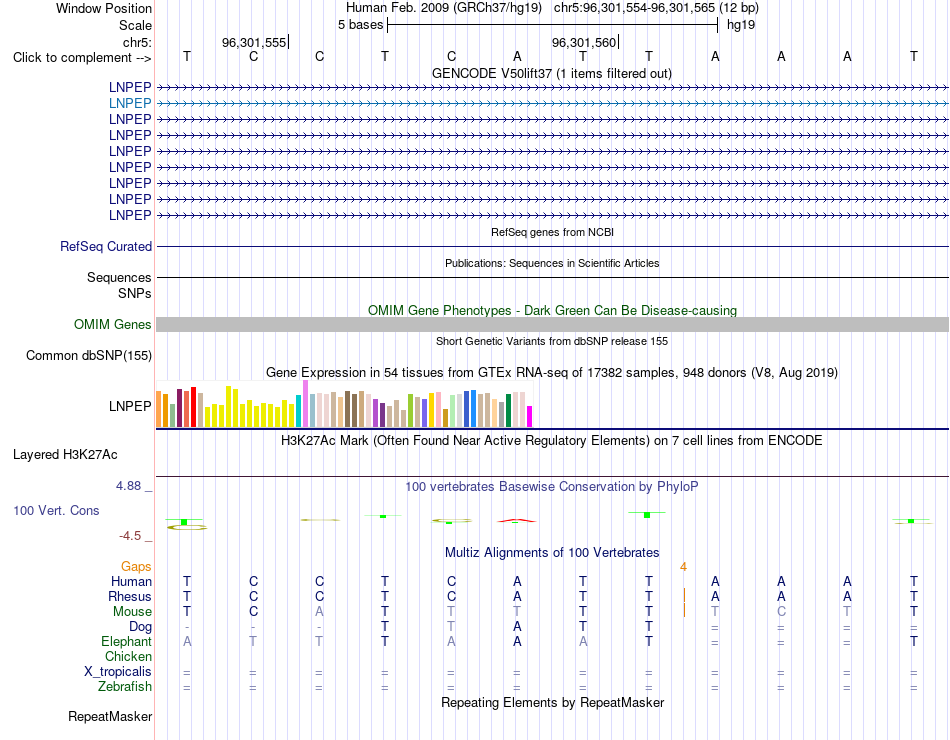The image size is (950, 740).
Task: Click the '5 bases' scale label
Action: pyautogui.click(x=360, y=25)
